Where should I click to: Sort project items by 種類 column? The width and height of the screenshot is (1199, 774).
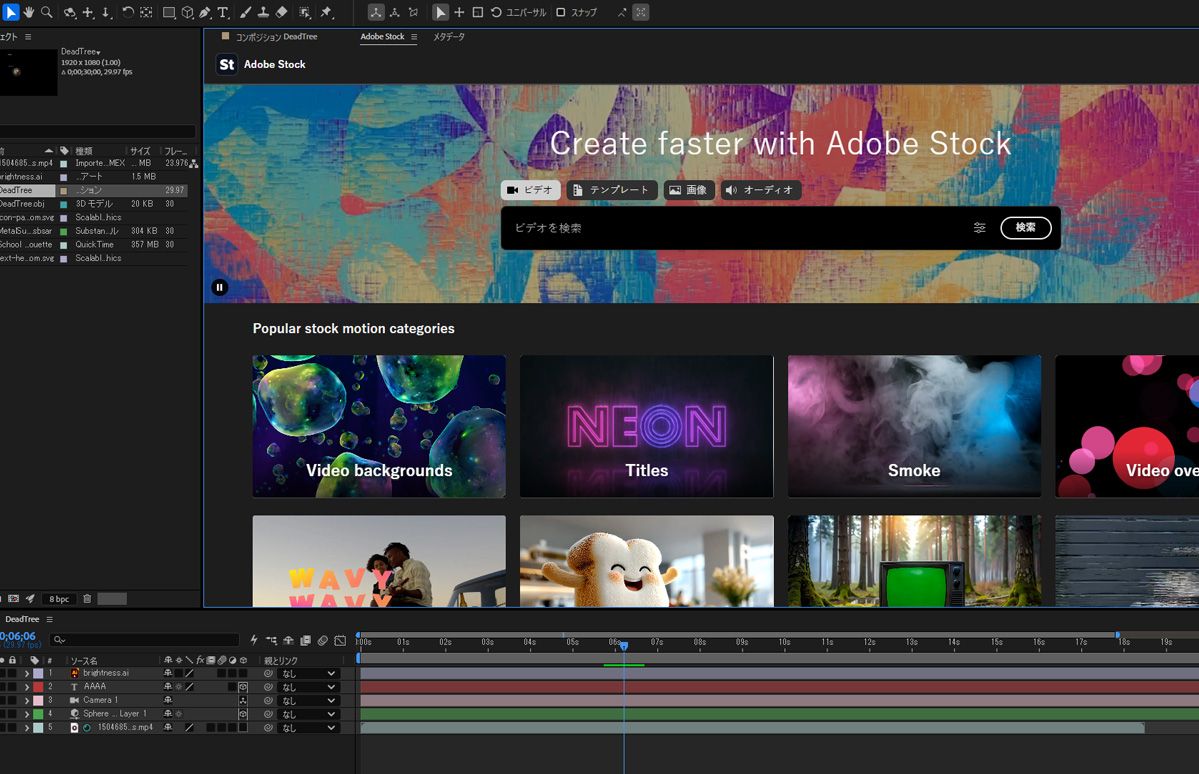[x=84, y=151]
